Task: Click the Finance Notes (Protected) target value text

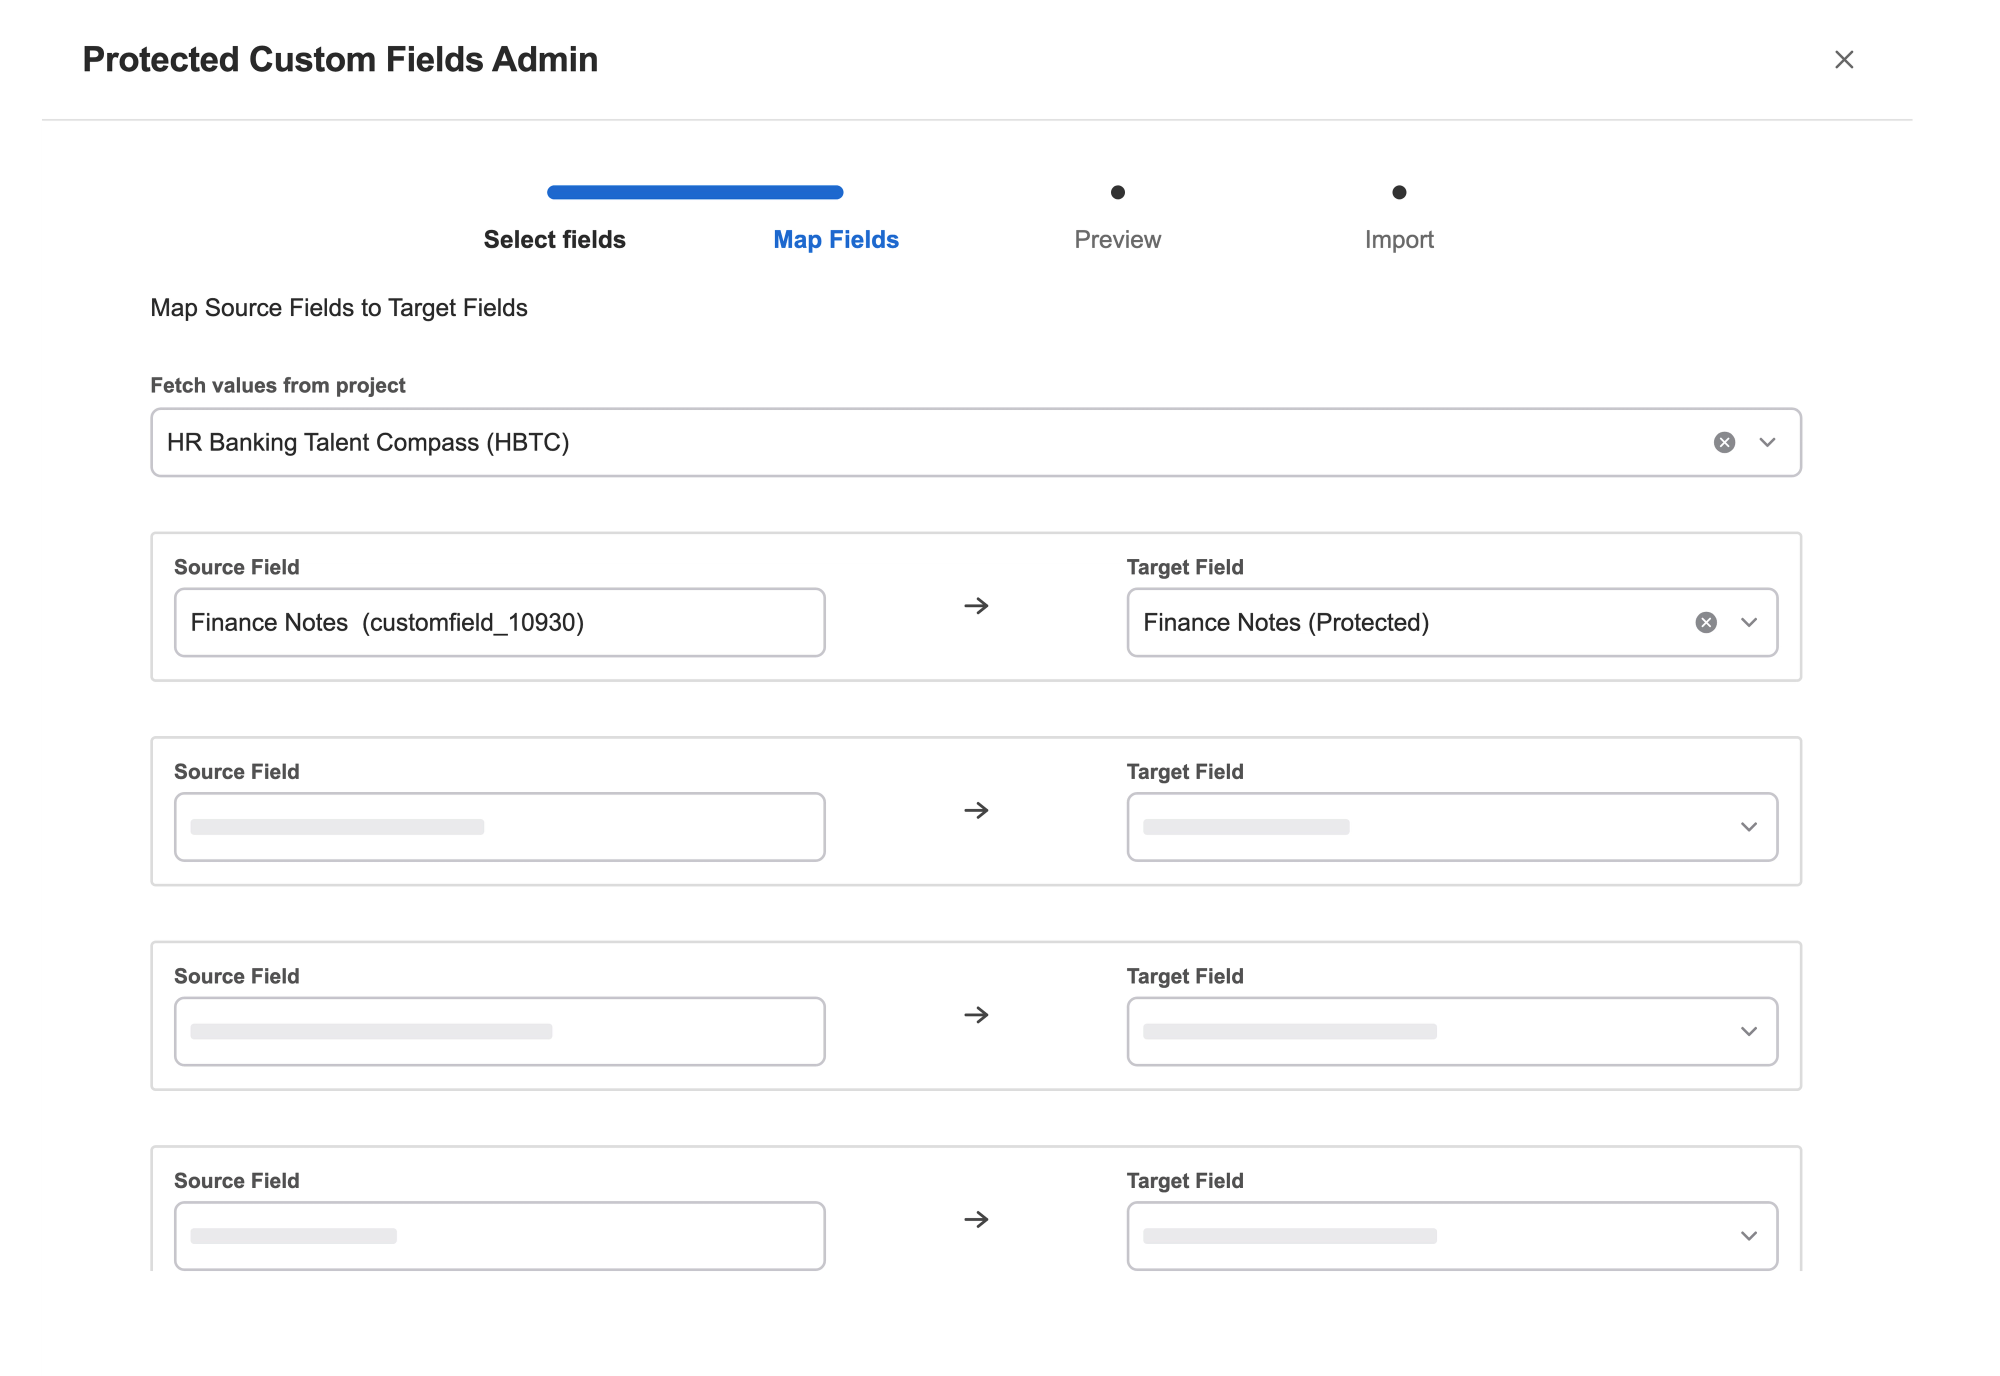Action: point(1286,622)
